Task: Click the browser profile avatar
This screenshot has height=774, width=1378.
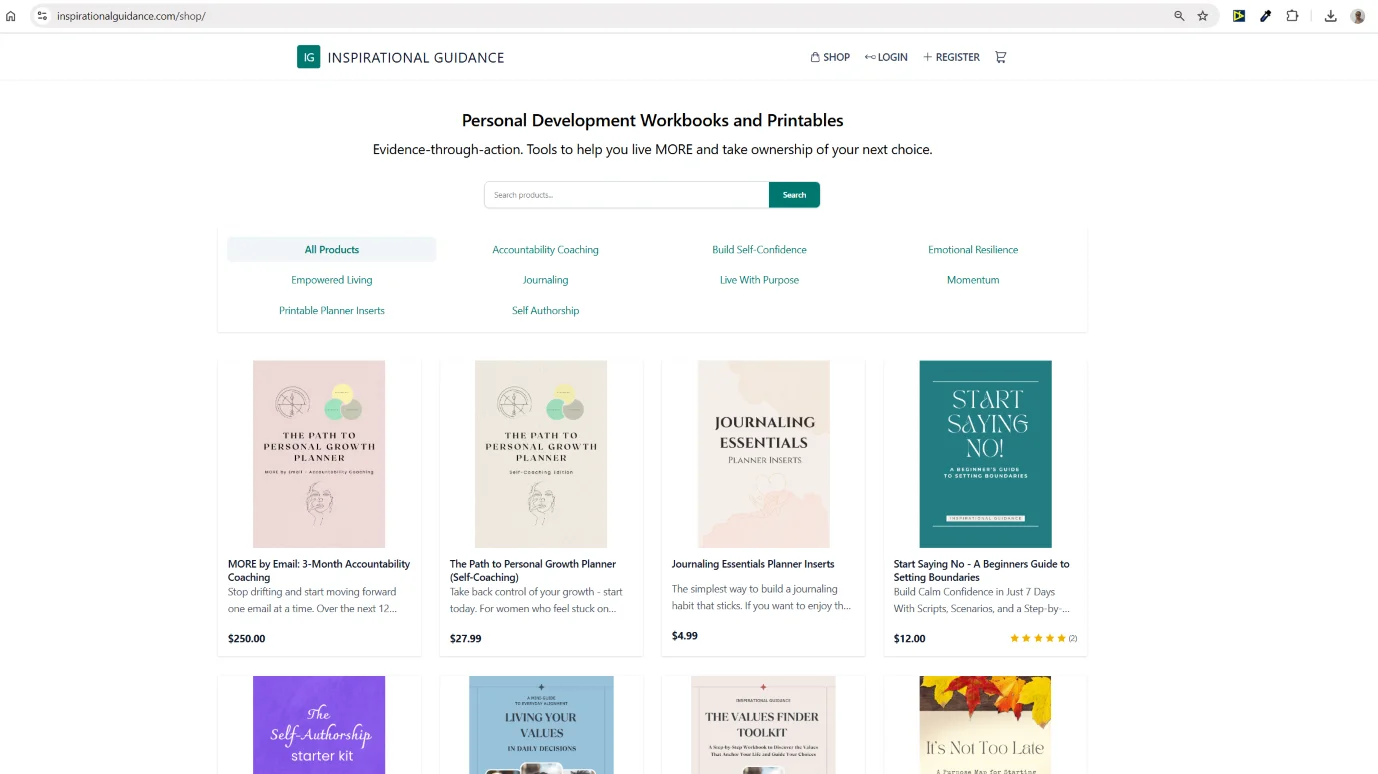Action: pos(1357,16)
